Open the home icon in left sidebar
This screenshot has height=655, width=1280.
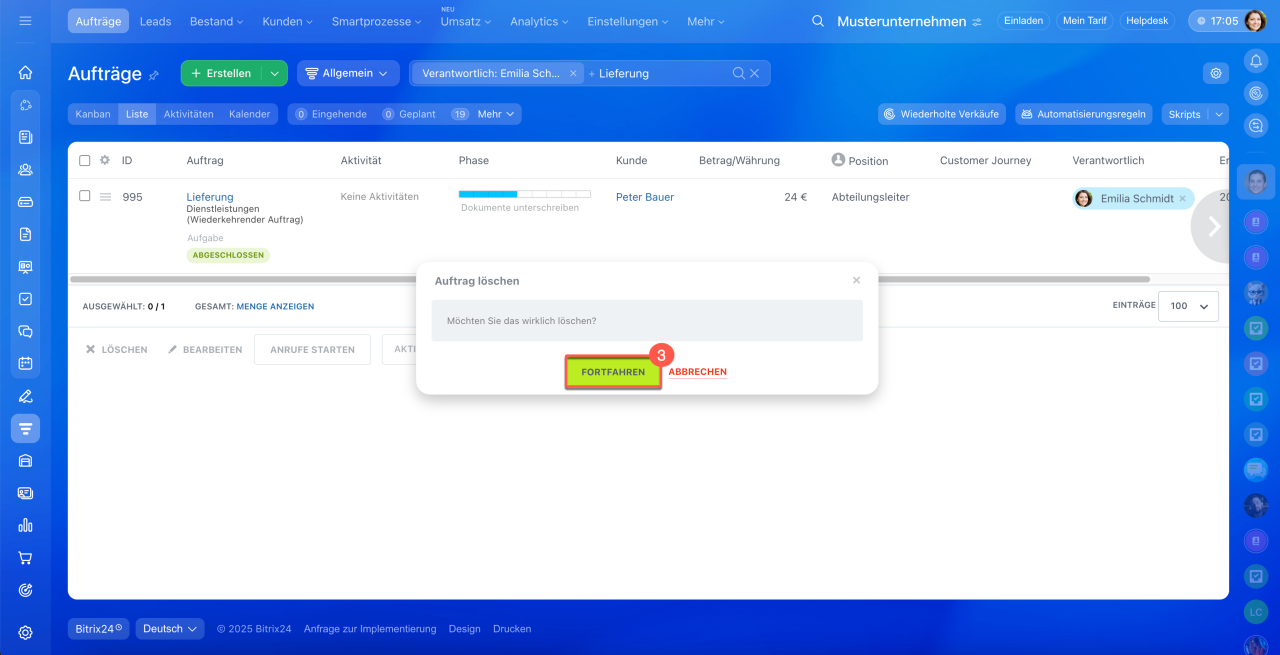tap(26, 72)
